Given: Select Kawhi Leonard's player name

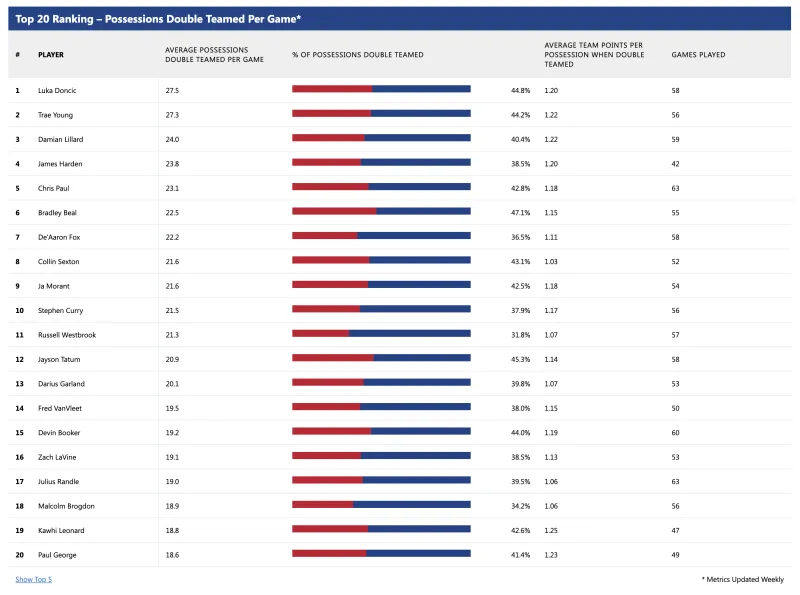Looking at the screenshot, I should pyautogui.click(x=61, y=530).
